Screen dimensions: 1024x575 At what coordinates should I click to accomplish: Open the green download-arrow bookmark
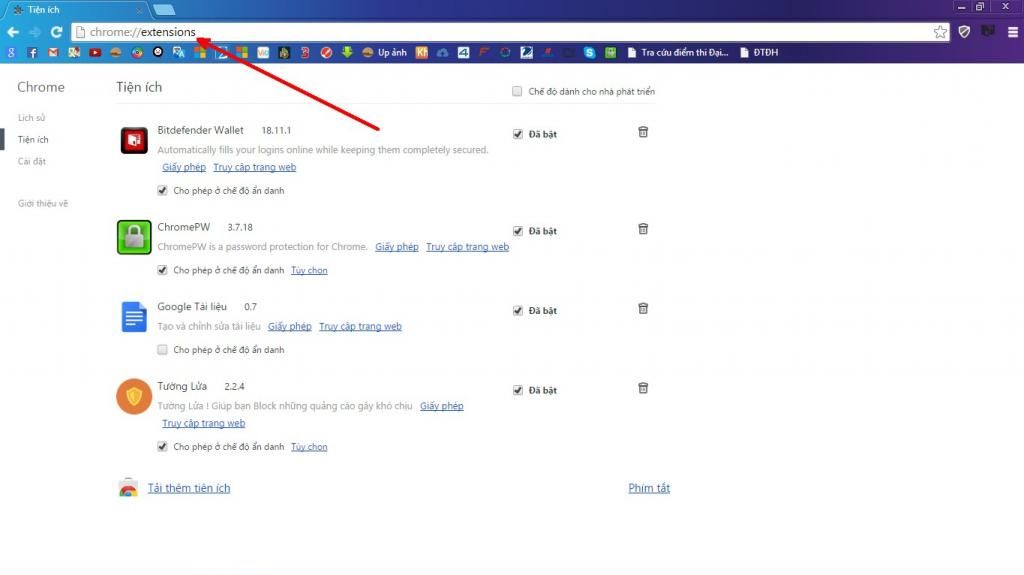tap(347, 53)
